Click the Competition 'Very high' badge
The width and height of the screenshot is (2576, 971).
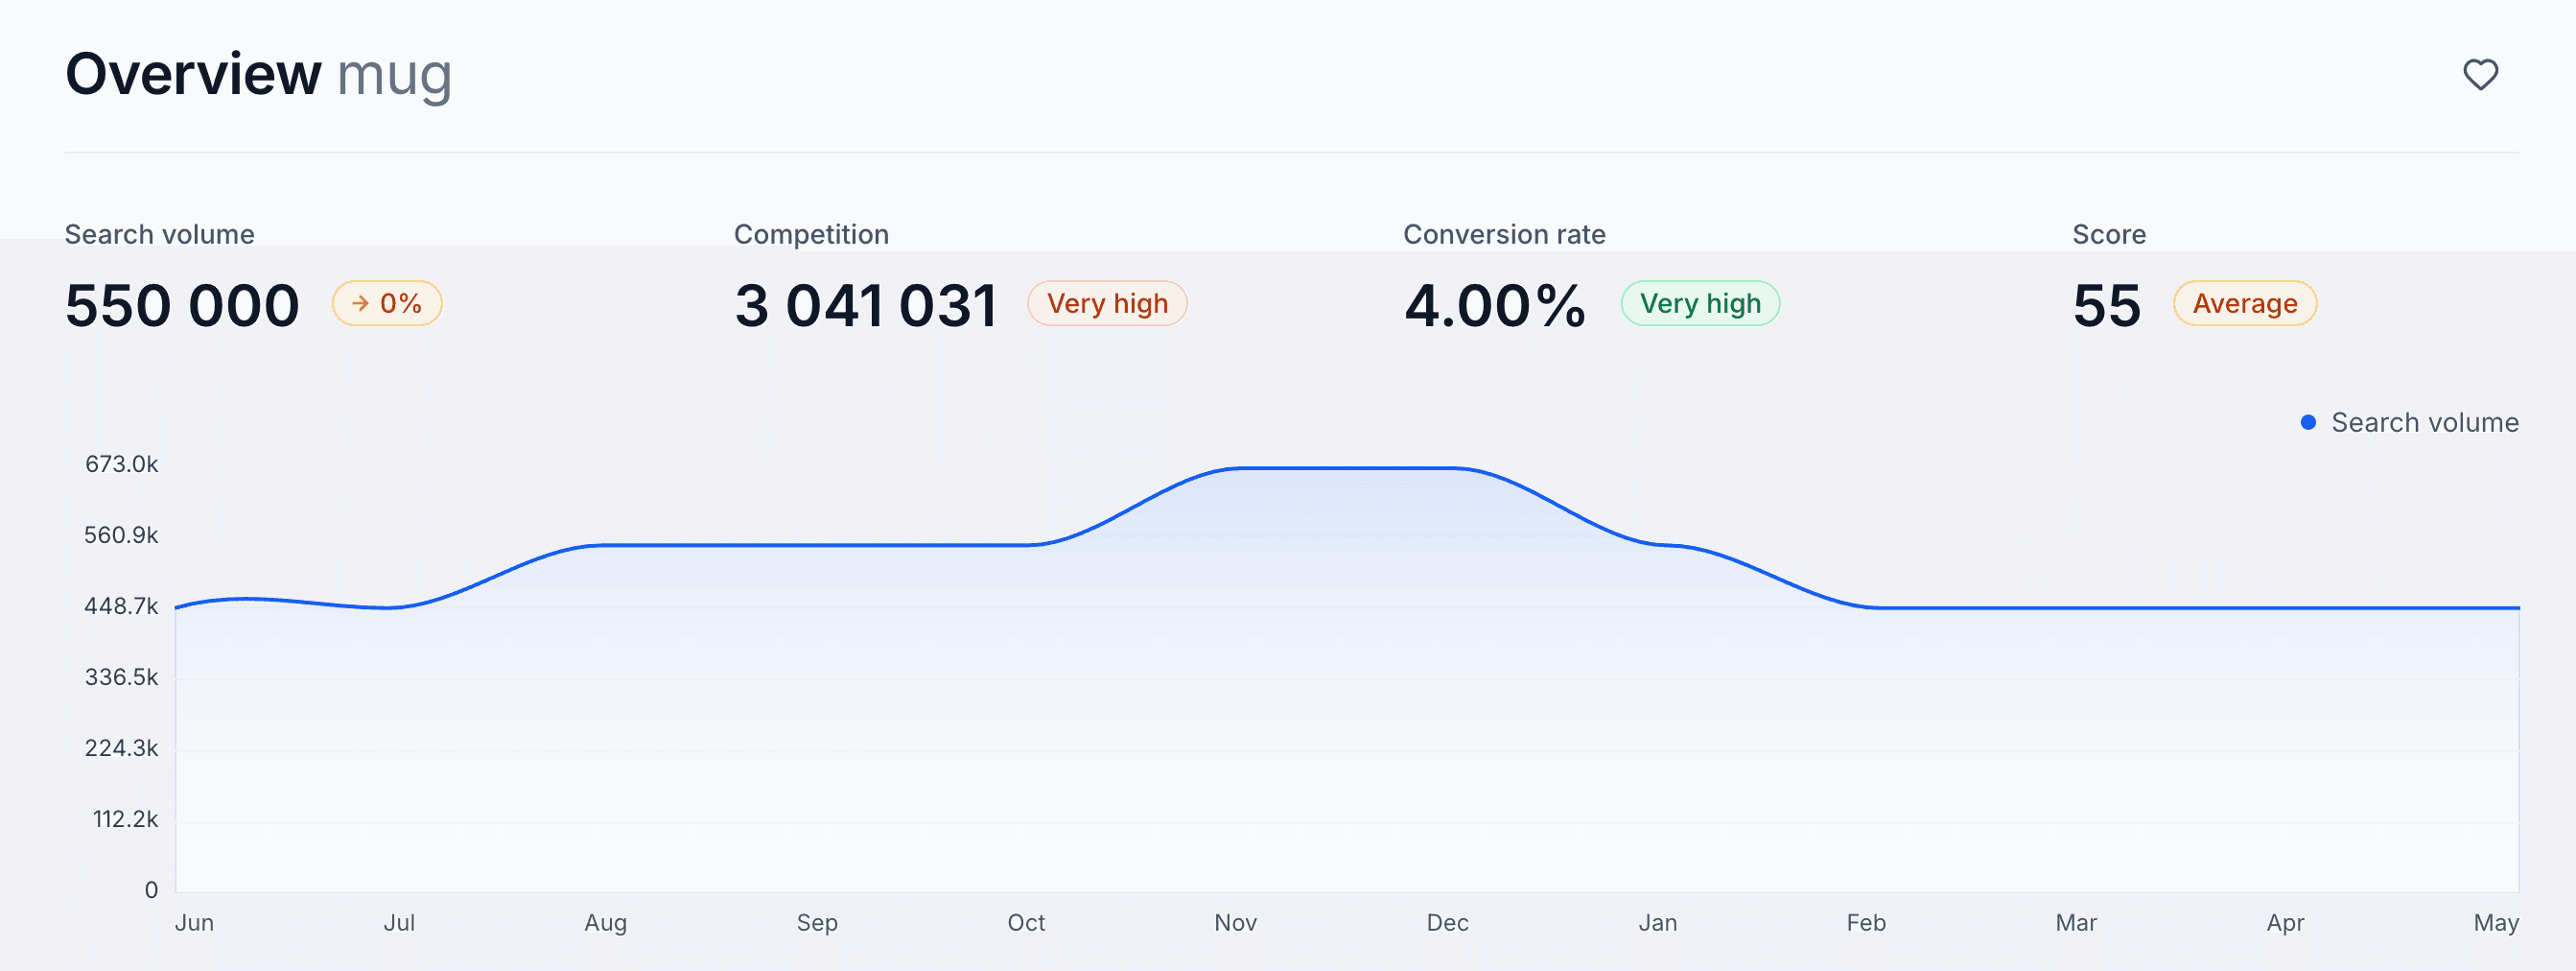tap(1106, 303)
